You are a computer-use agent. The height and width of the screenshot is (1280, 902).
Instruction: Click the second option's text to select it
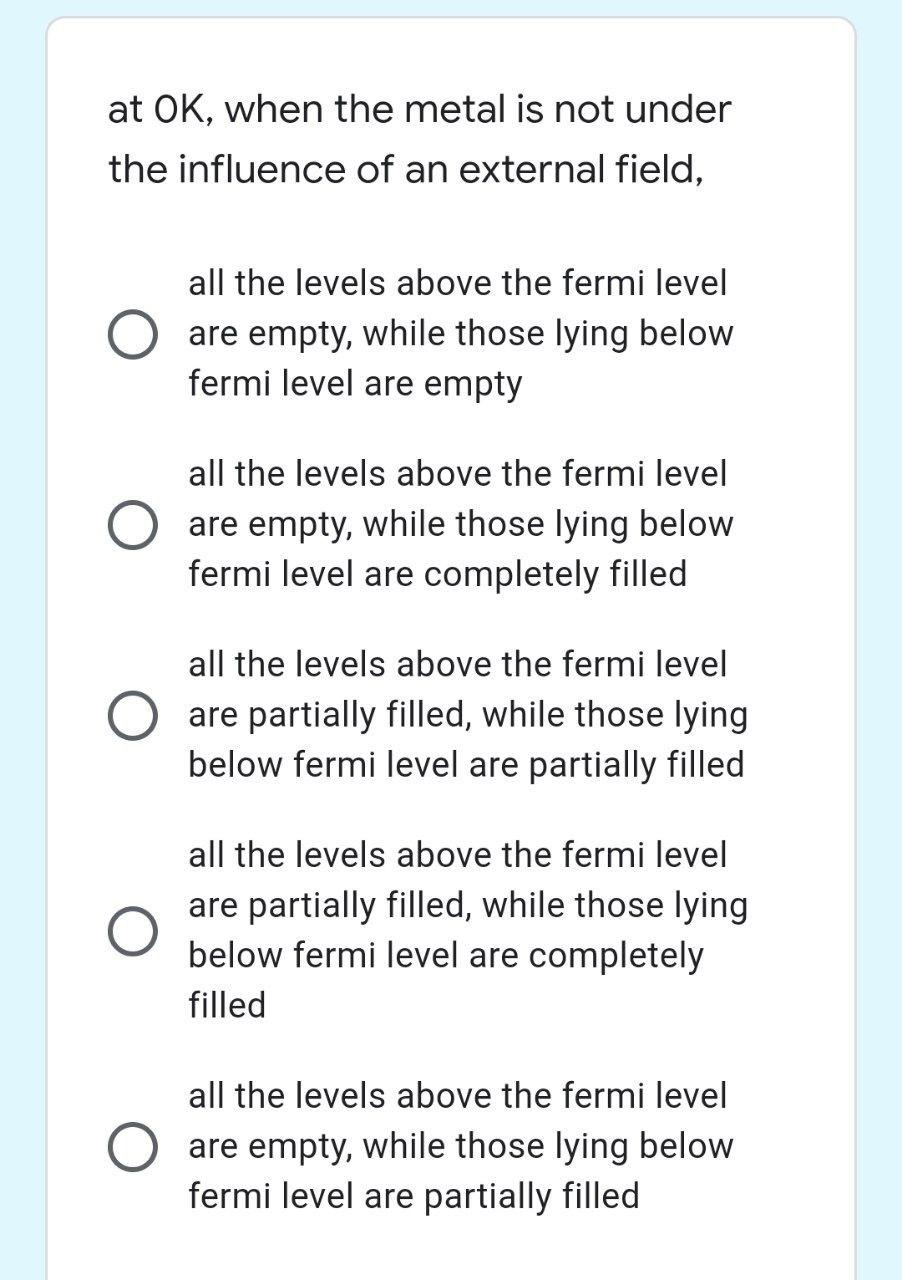click(460, 523)
